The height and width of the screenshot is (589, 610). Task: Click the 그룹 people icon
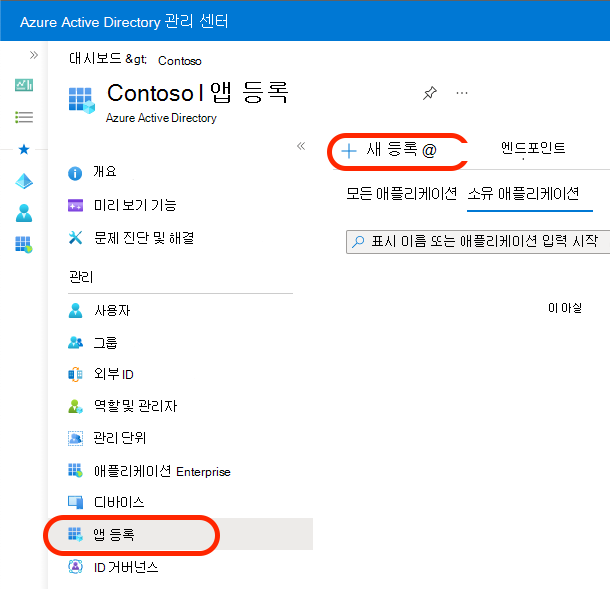coord(75,343)
